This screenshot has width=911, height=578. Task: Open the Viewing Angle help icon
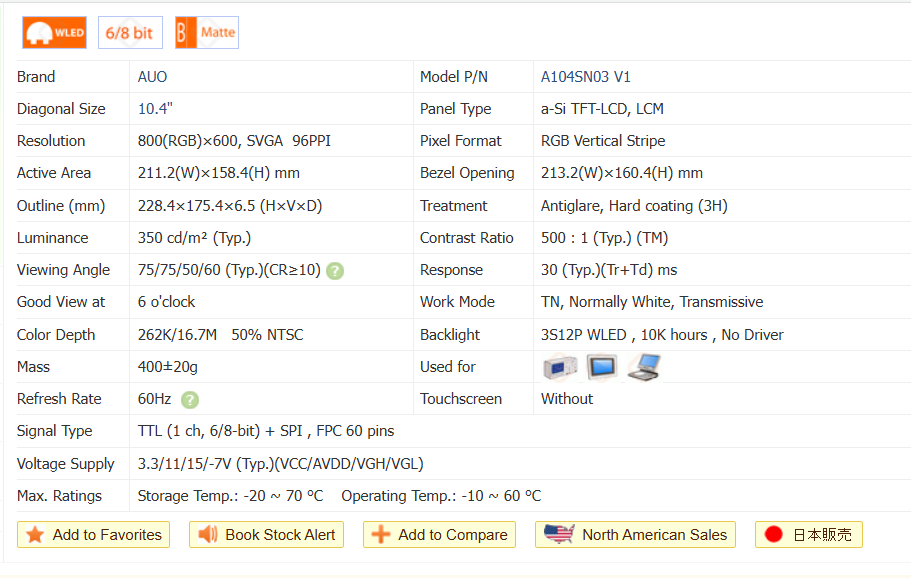335,270
